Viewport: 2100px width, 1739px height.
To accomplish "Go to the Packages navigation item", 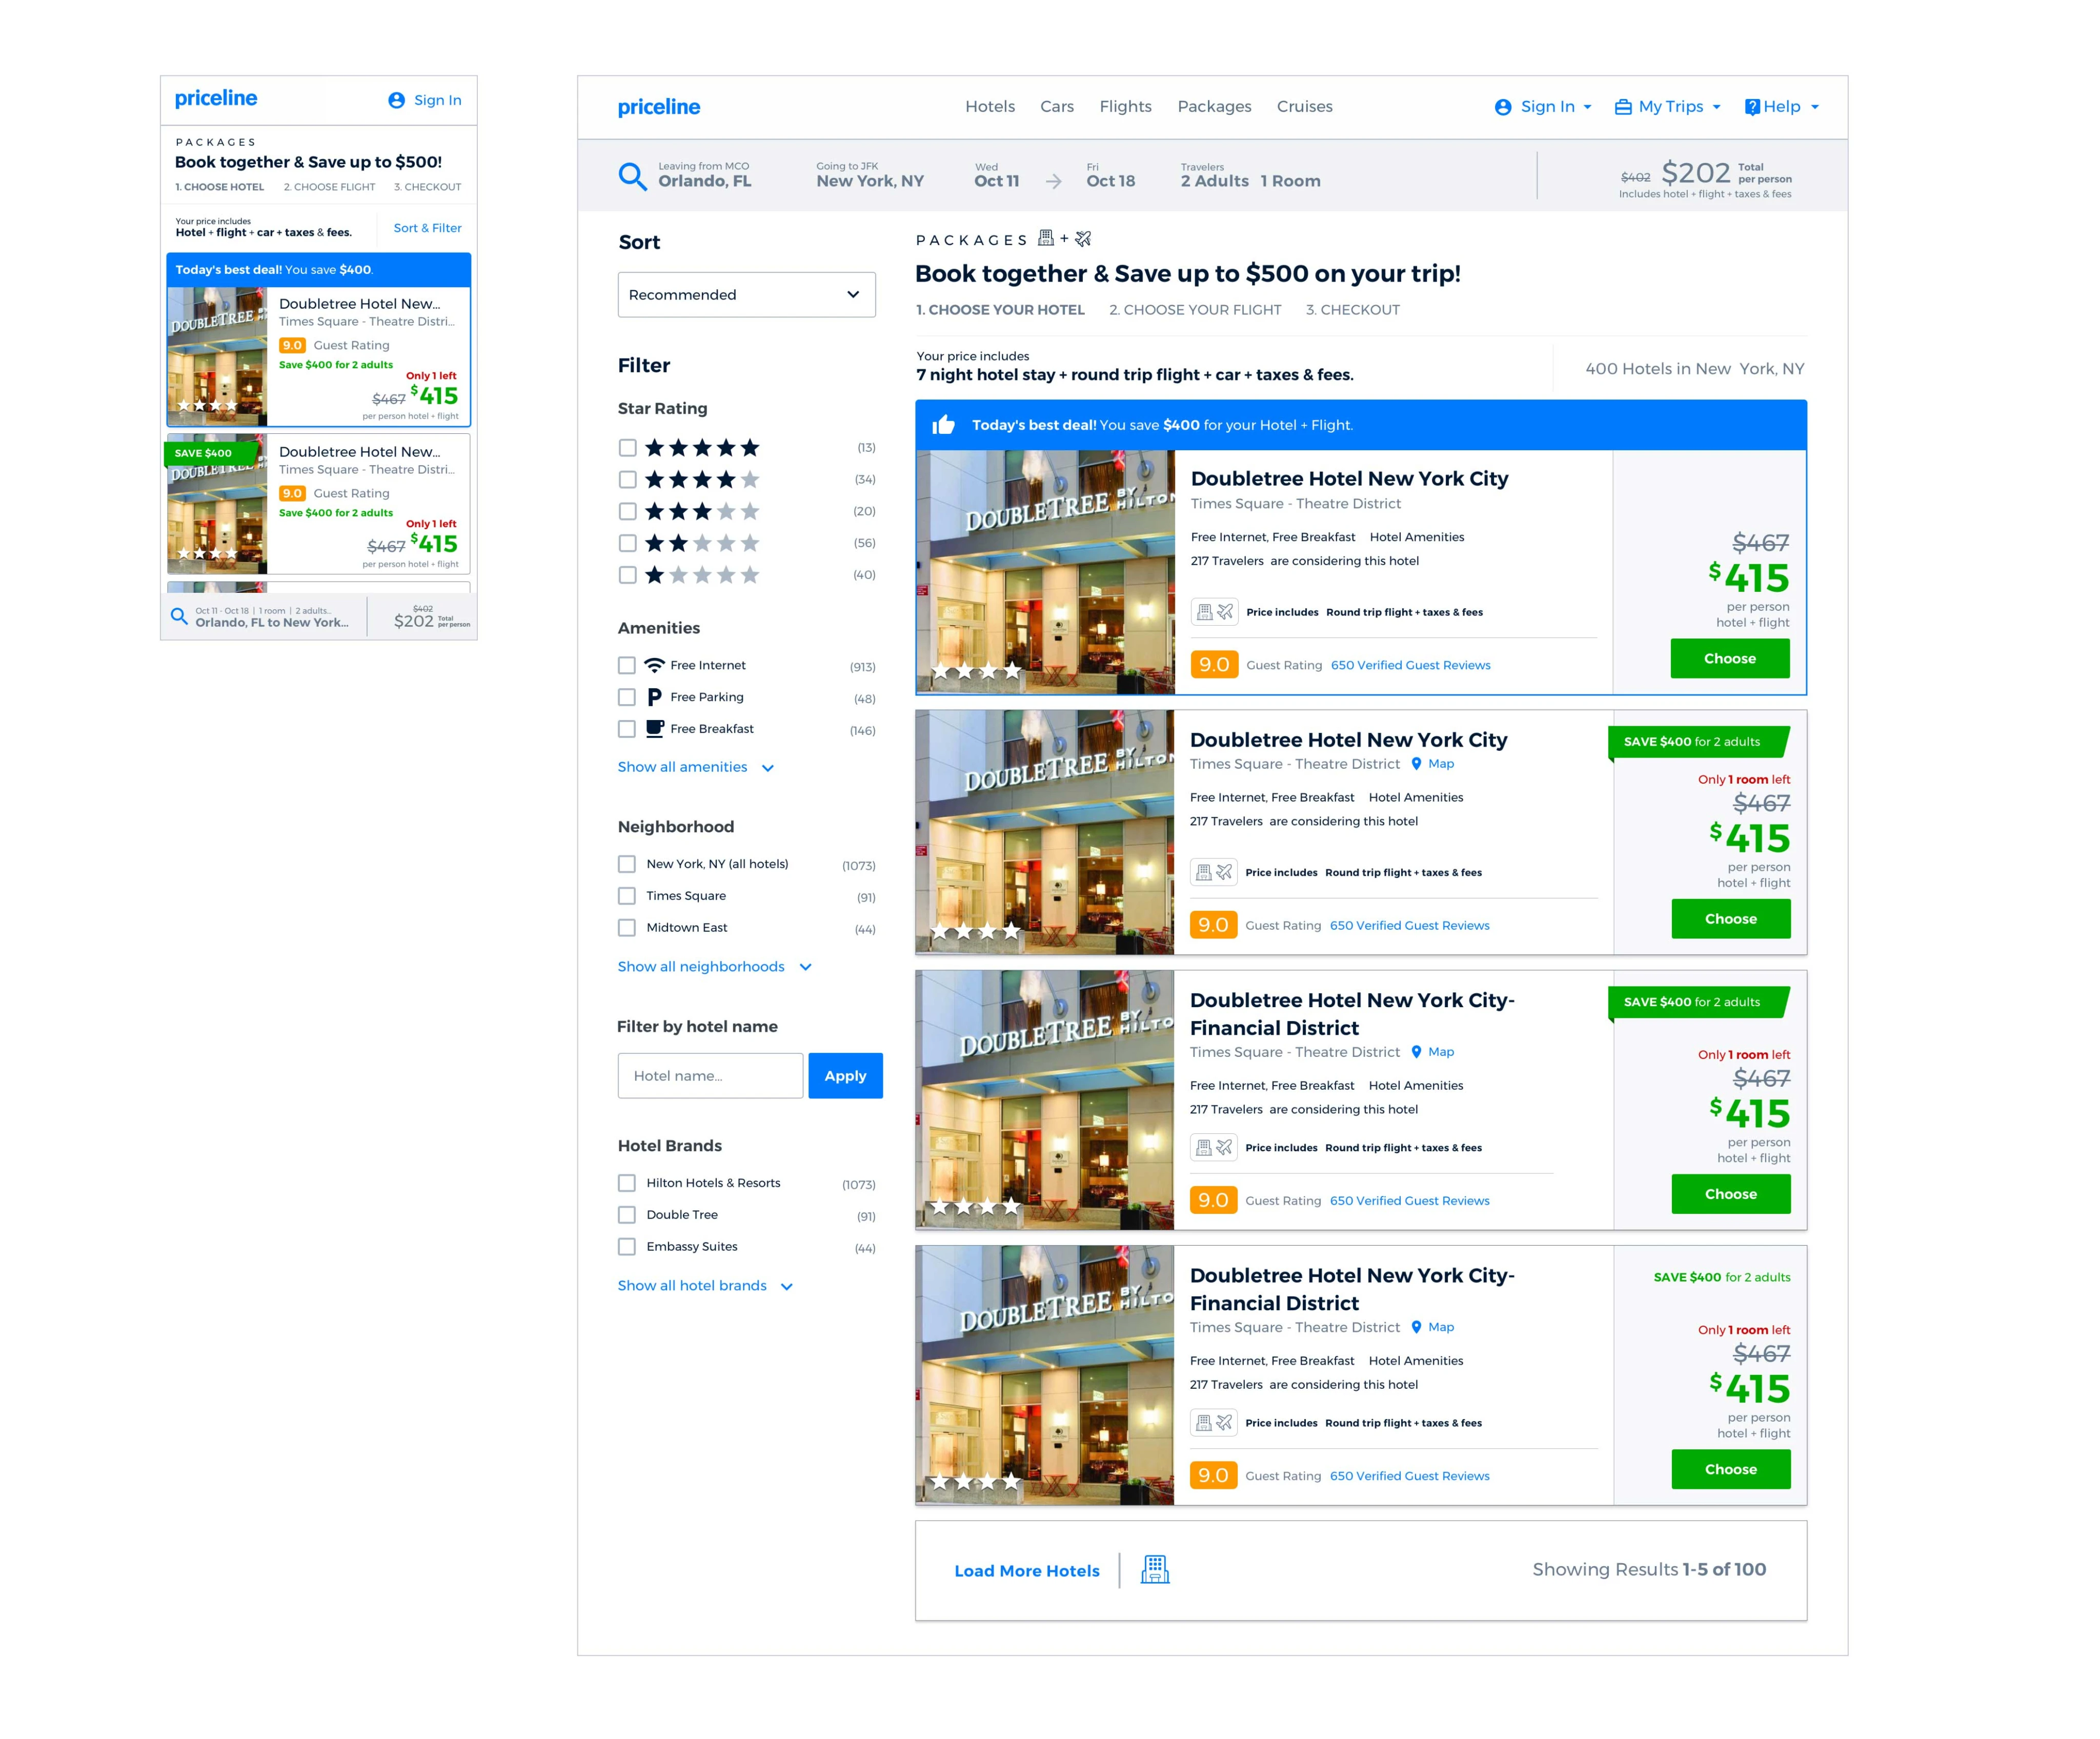I will pyautogui.click(x=1215, y=107).
